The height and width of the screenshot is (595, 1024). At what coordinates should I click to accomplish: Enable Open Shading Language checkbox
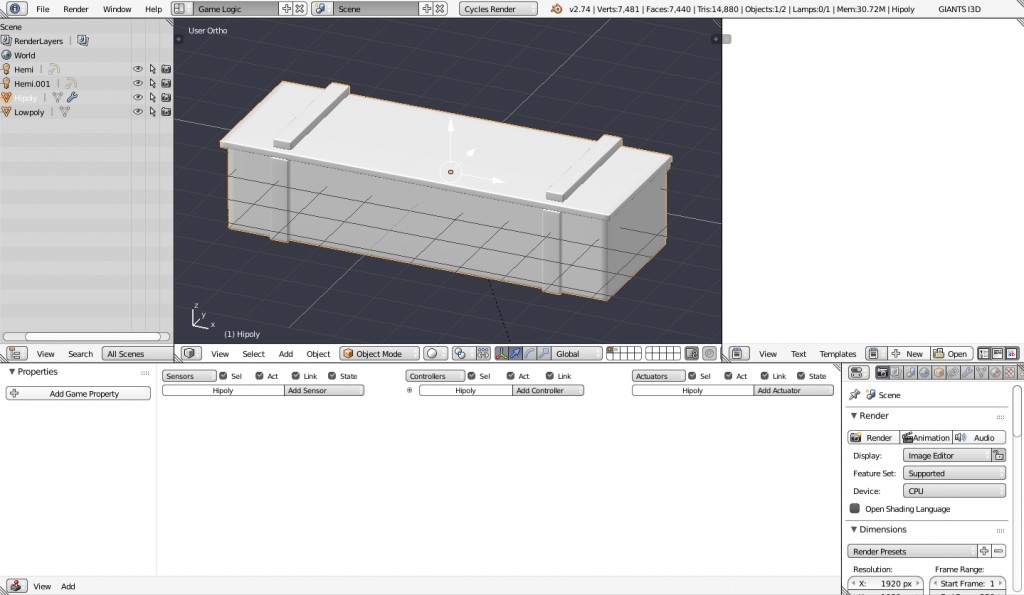[x=853, y=508]
